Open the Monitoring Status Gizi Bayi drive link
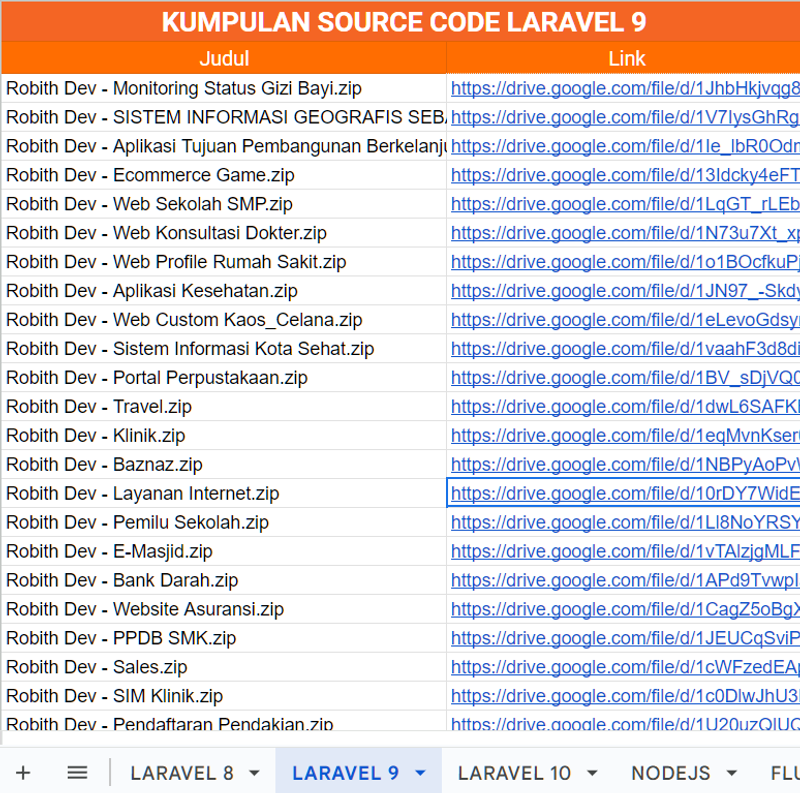 (x=620, y=88)
